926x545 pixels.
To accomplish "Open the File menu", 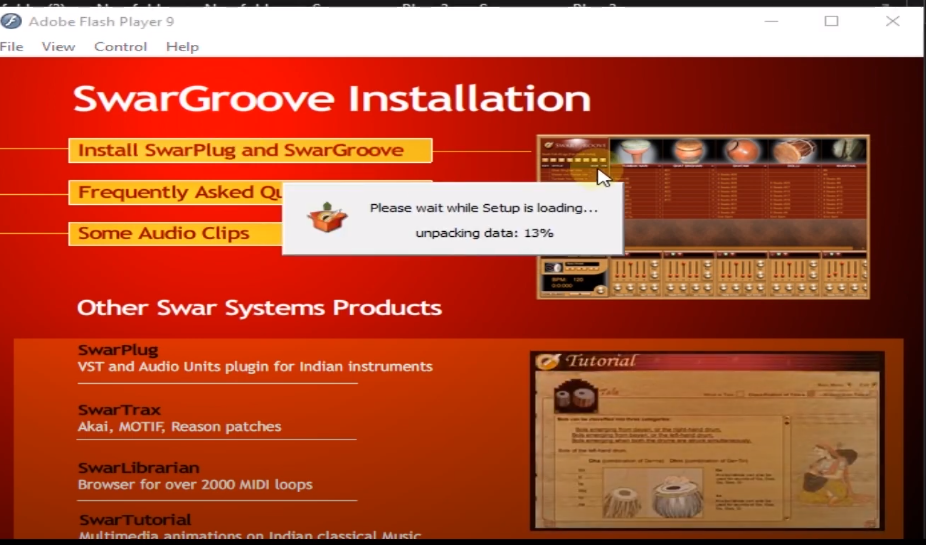I will (x=11, y=47).
